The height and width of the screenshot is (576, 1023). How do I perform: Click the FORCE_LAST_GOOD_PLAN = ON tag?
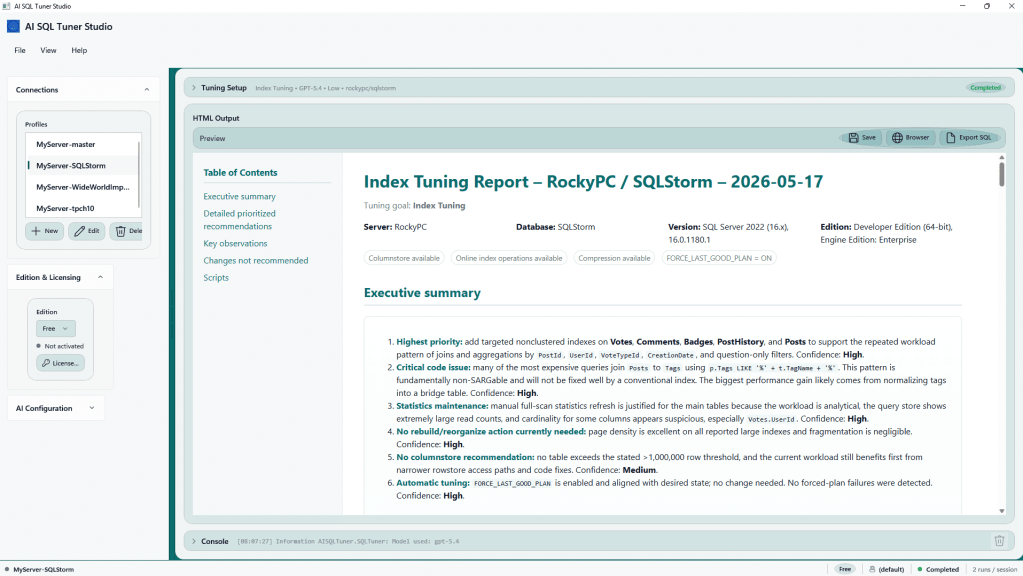pos(719,258)
